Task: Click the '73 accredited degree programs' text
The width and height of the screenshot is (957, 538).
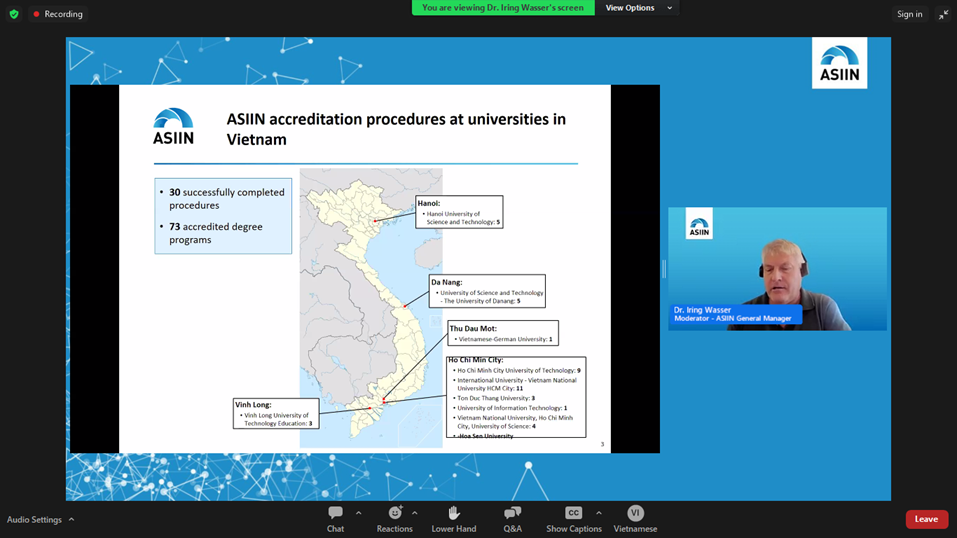Action: (215, 233)
